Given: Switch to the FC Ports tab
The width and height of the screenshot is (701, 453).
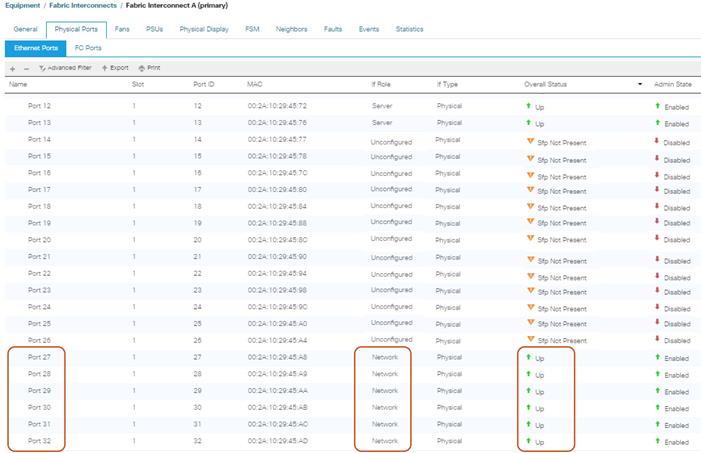Looking at the screenshot, I should click(88, 48).
